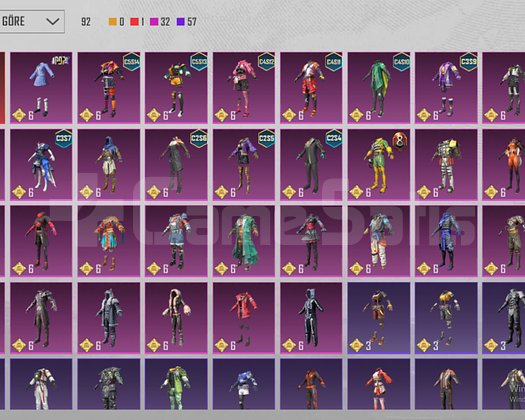Click gold crown icon on green long robe card
Viewport: 525px width, 420px height.
(221, 268)
